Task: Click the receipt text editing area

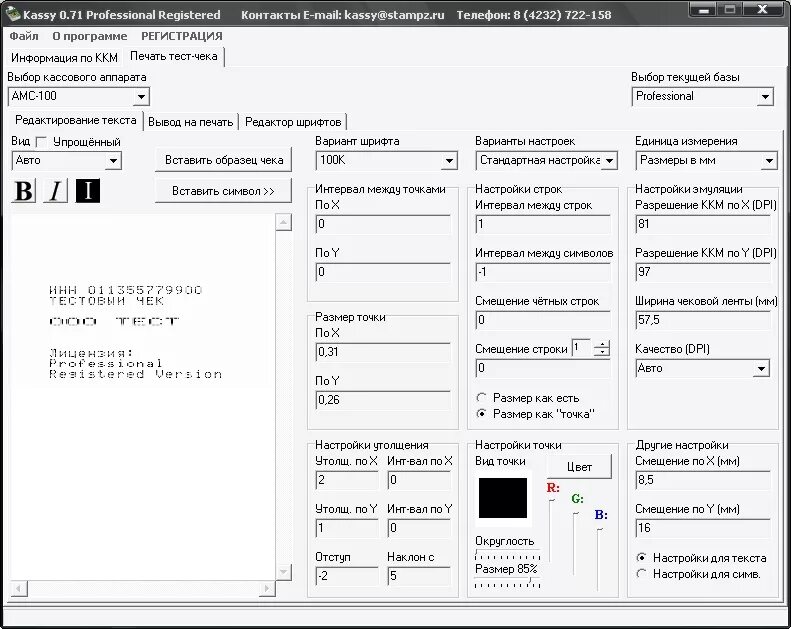Action: pos(143,396)
